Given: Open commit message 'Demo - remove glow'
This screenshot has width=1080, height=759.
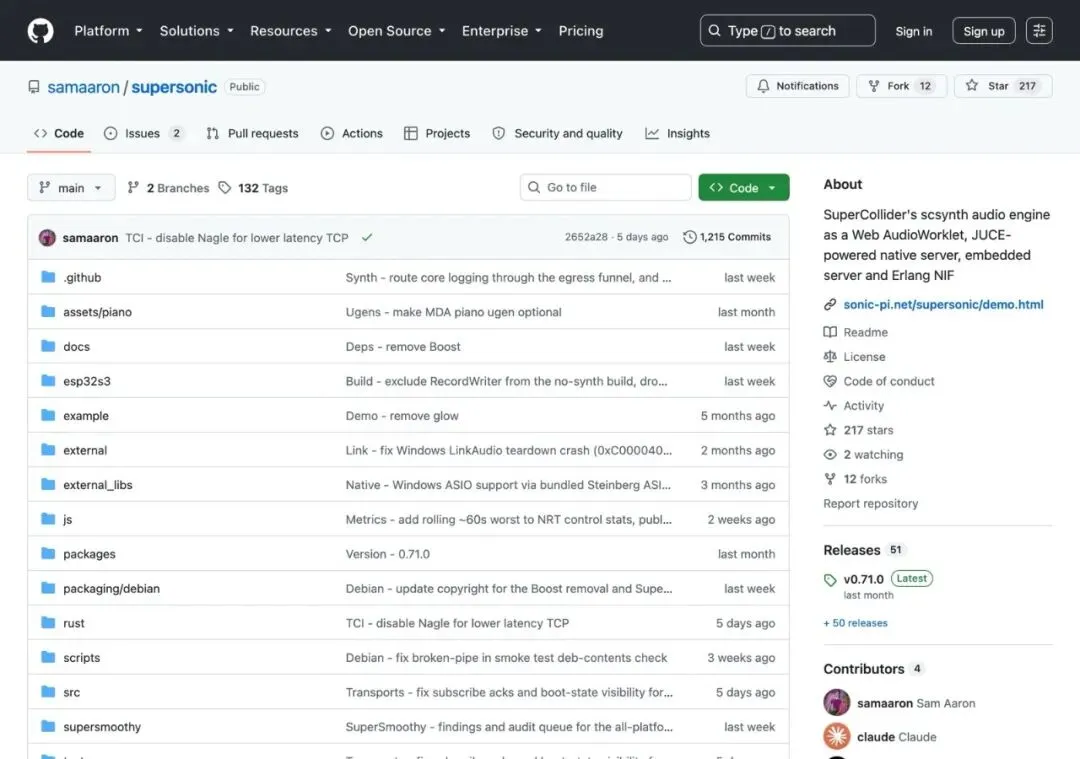Looking at the screenshot, I should pyautogui.click(x=402, y=415).
